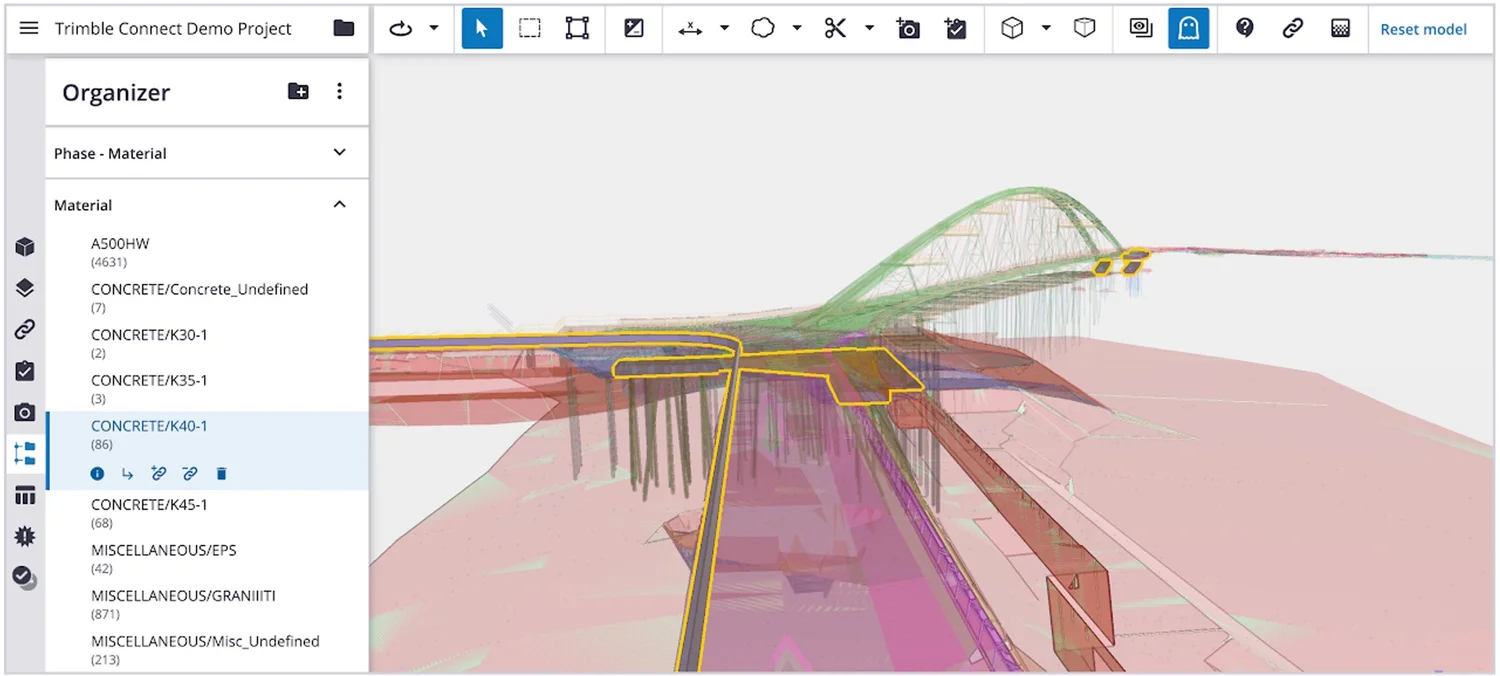Open the hamburger menu top left
Screen dimensions: 1500x676
[28, 28]
